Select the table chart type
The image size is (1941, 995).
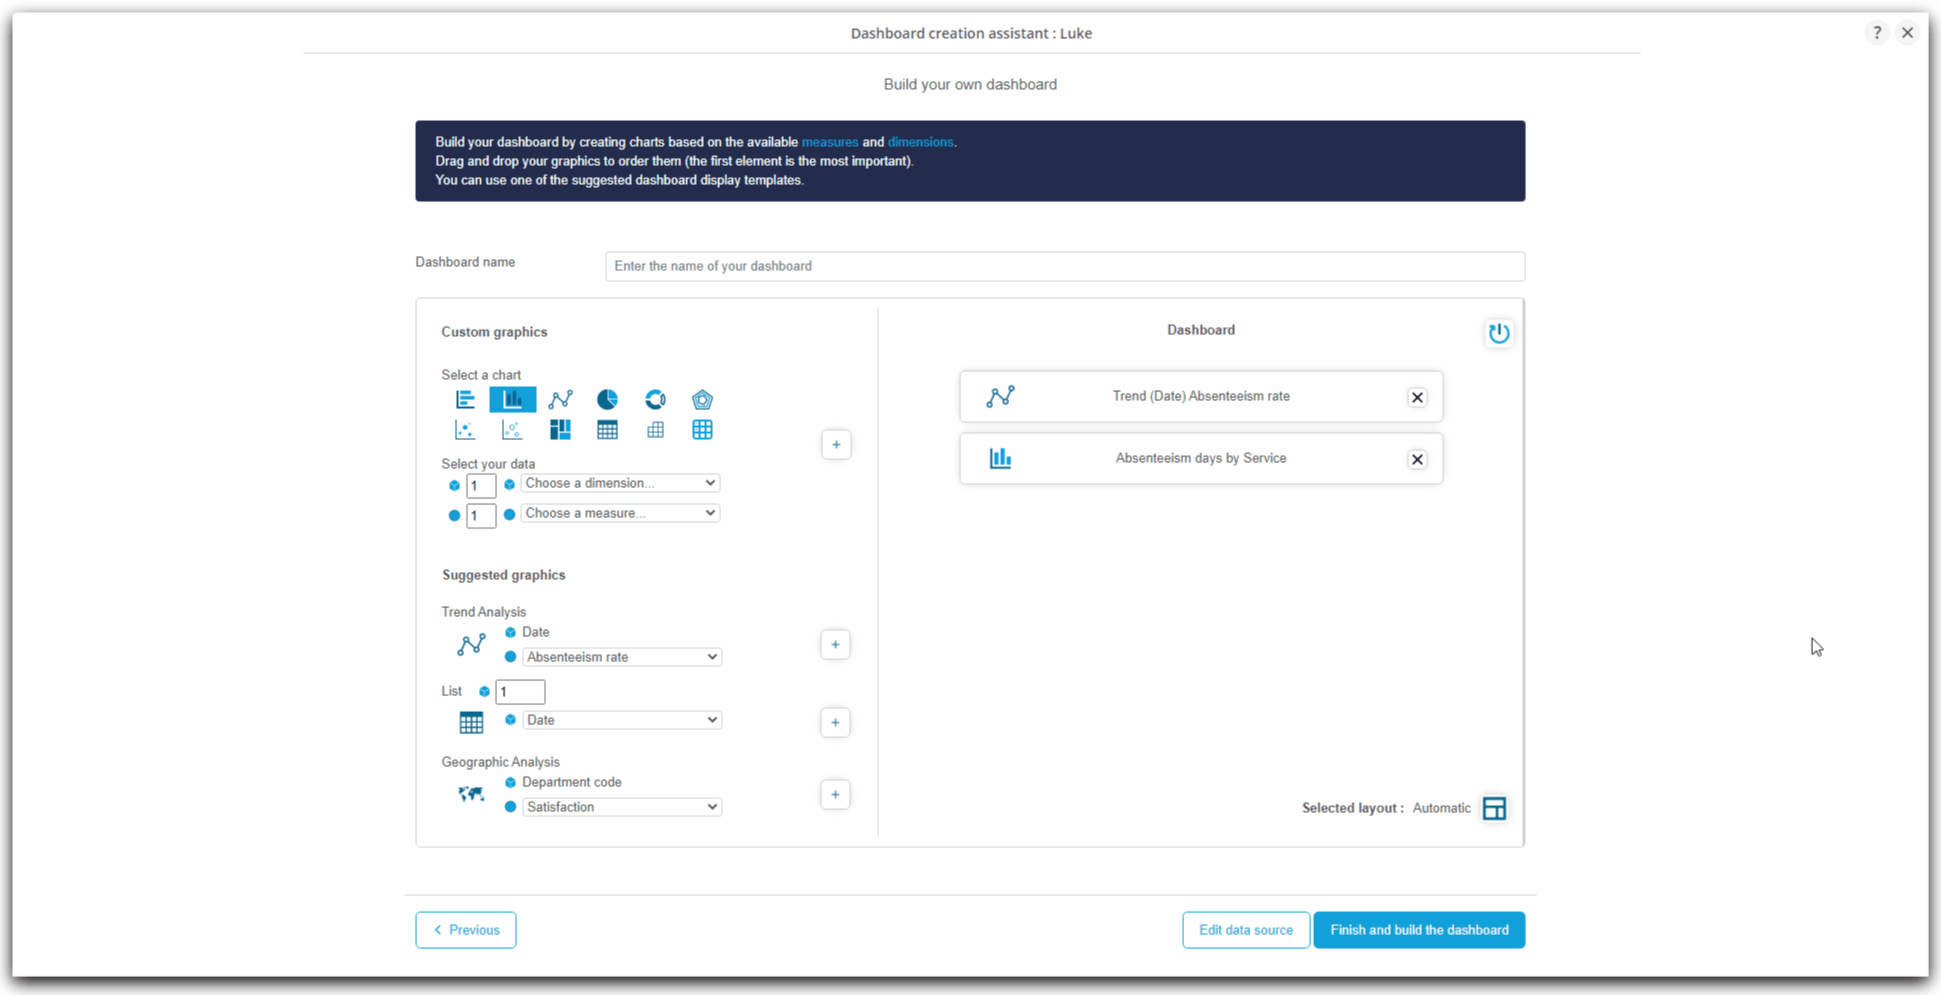click(x=607, y=430)
